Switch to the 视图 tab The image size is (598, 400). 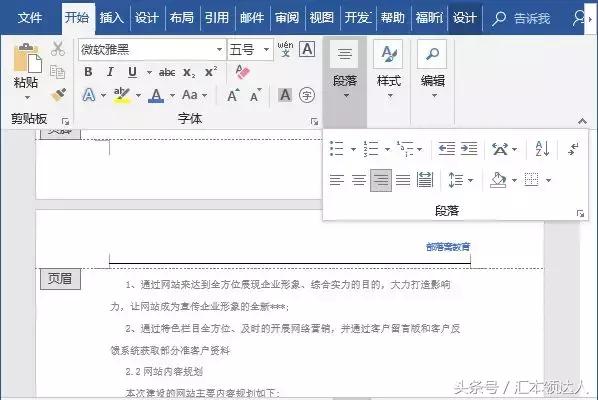322,18
